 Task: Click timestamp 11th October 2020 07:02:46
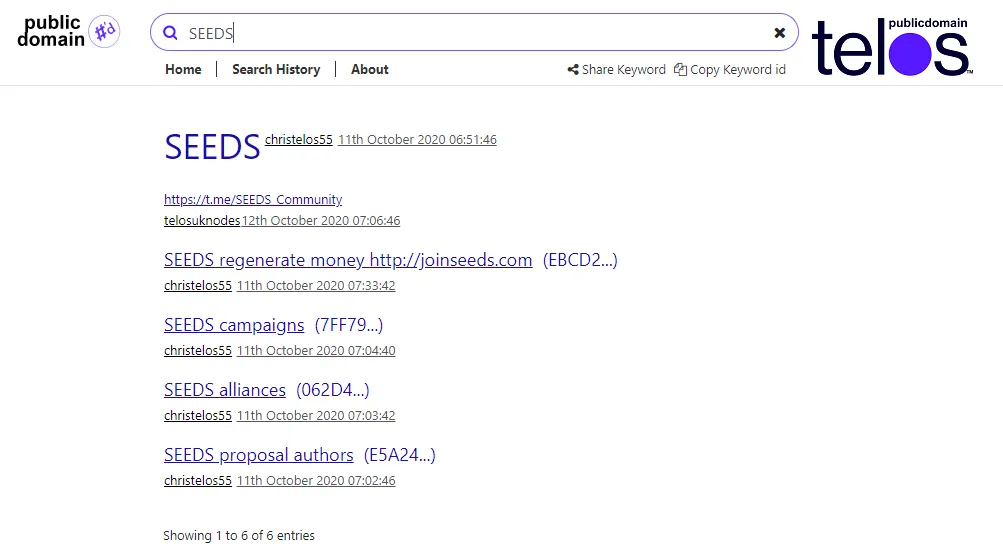tap(316, 480)
